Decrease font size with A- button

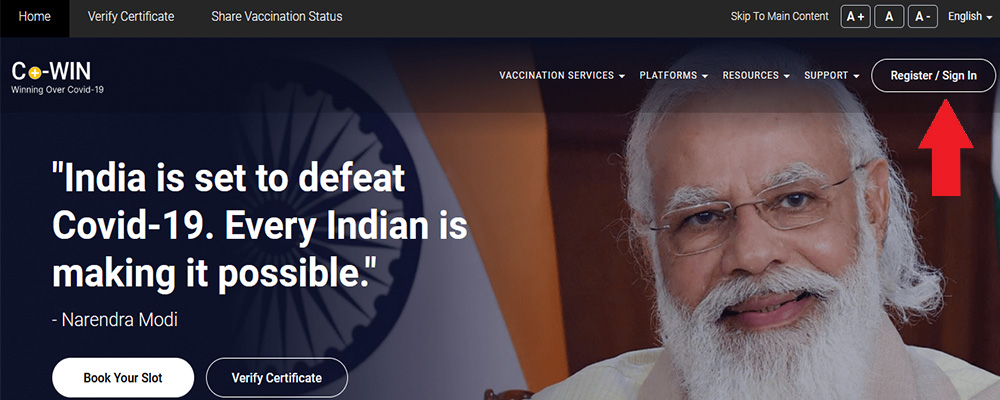click(922, 17)
